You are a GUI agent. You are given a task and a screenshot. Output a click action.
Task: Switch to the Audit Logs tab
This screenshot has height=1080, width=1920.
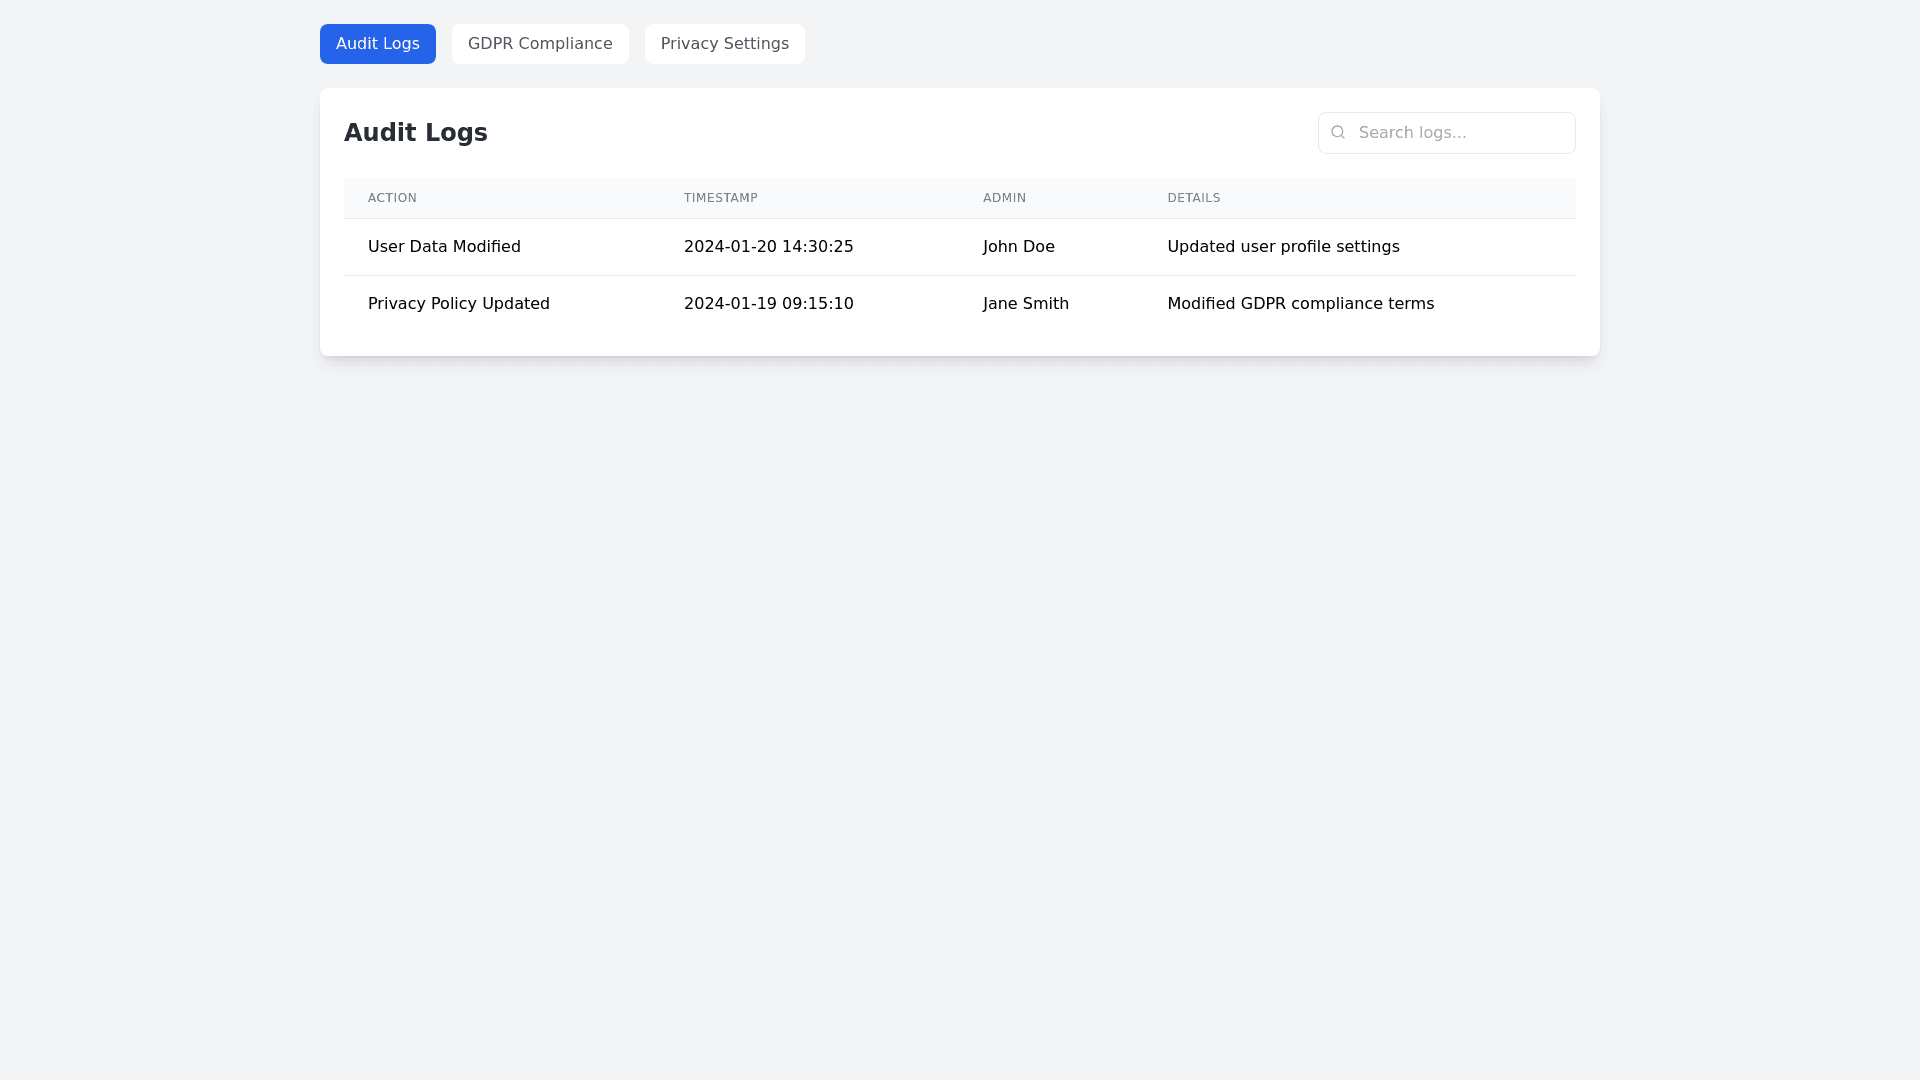point(377,44)
